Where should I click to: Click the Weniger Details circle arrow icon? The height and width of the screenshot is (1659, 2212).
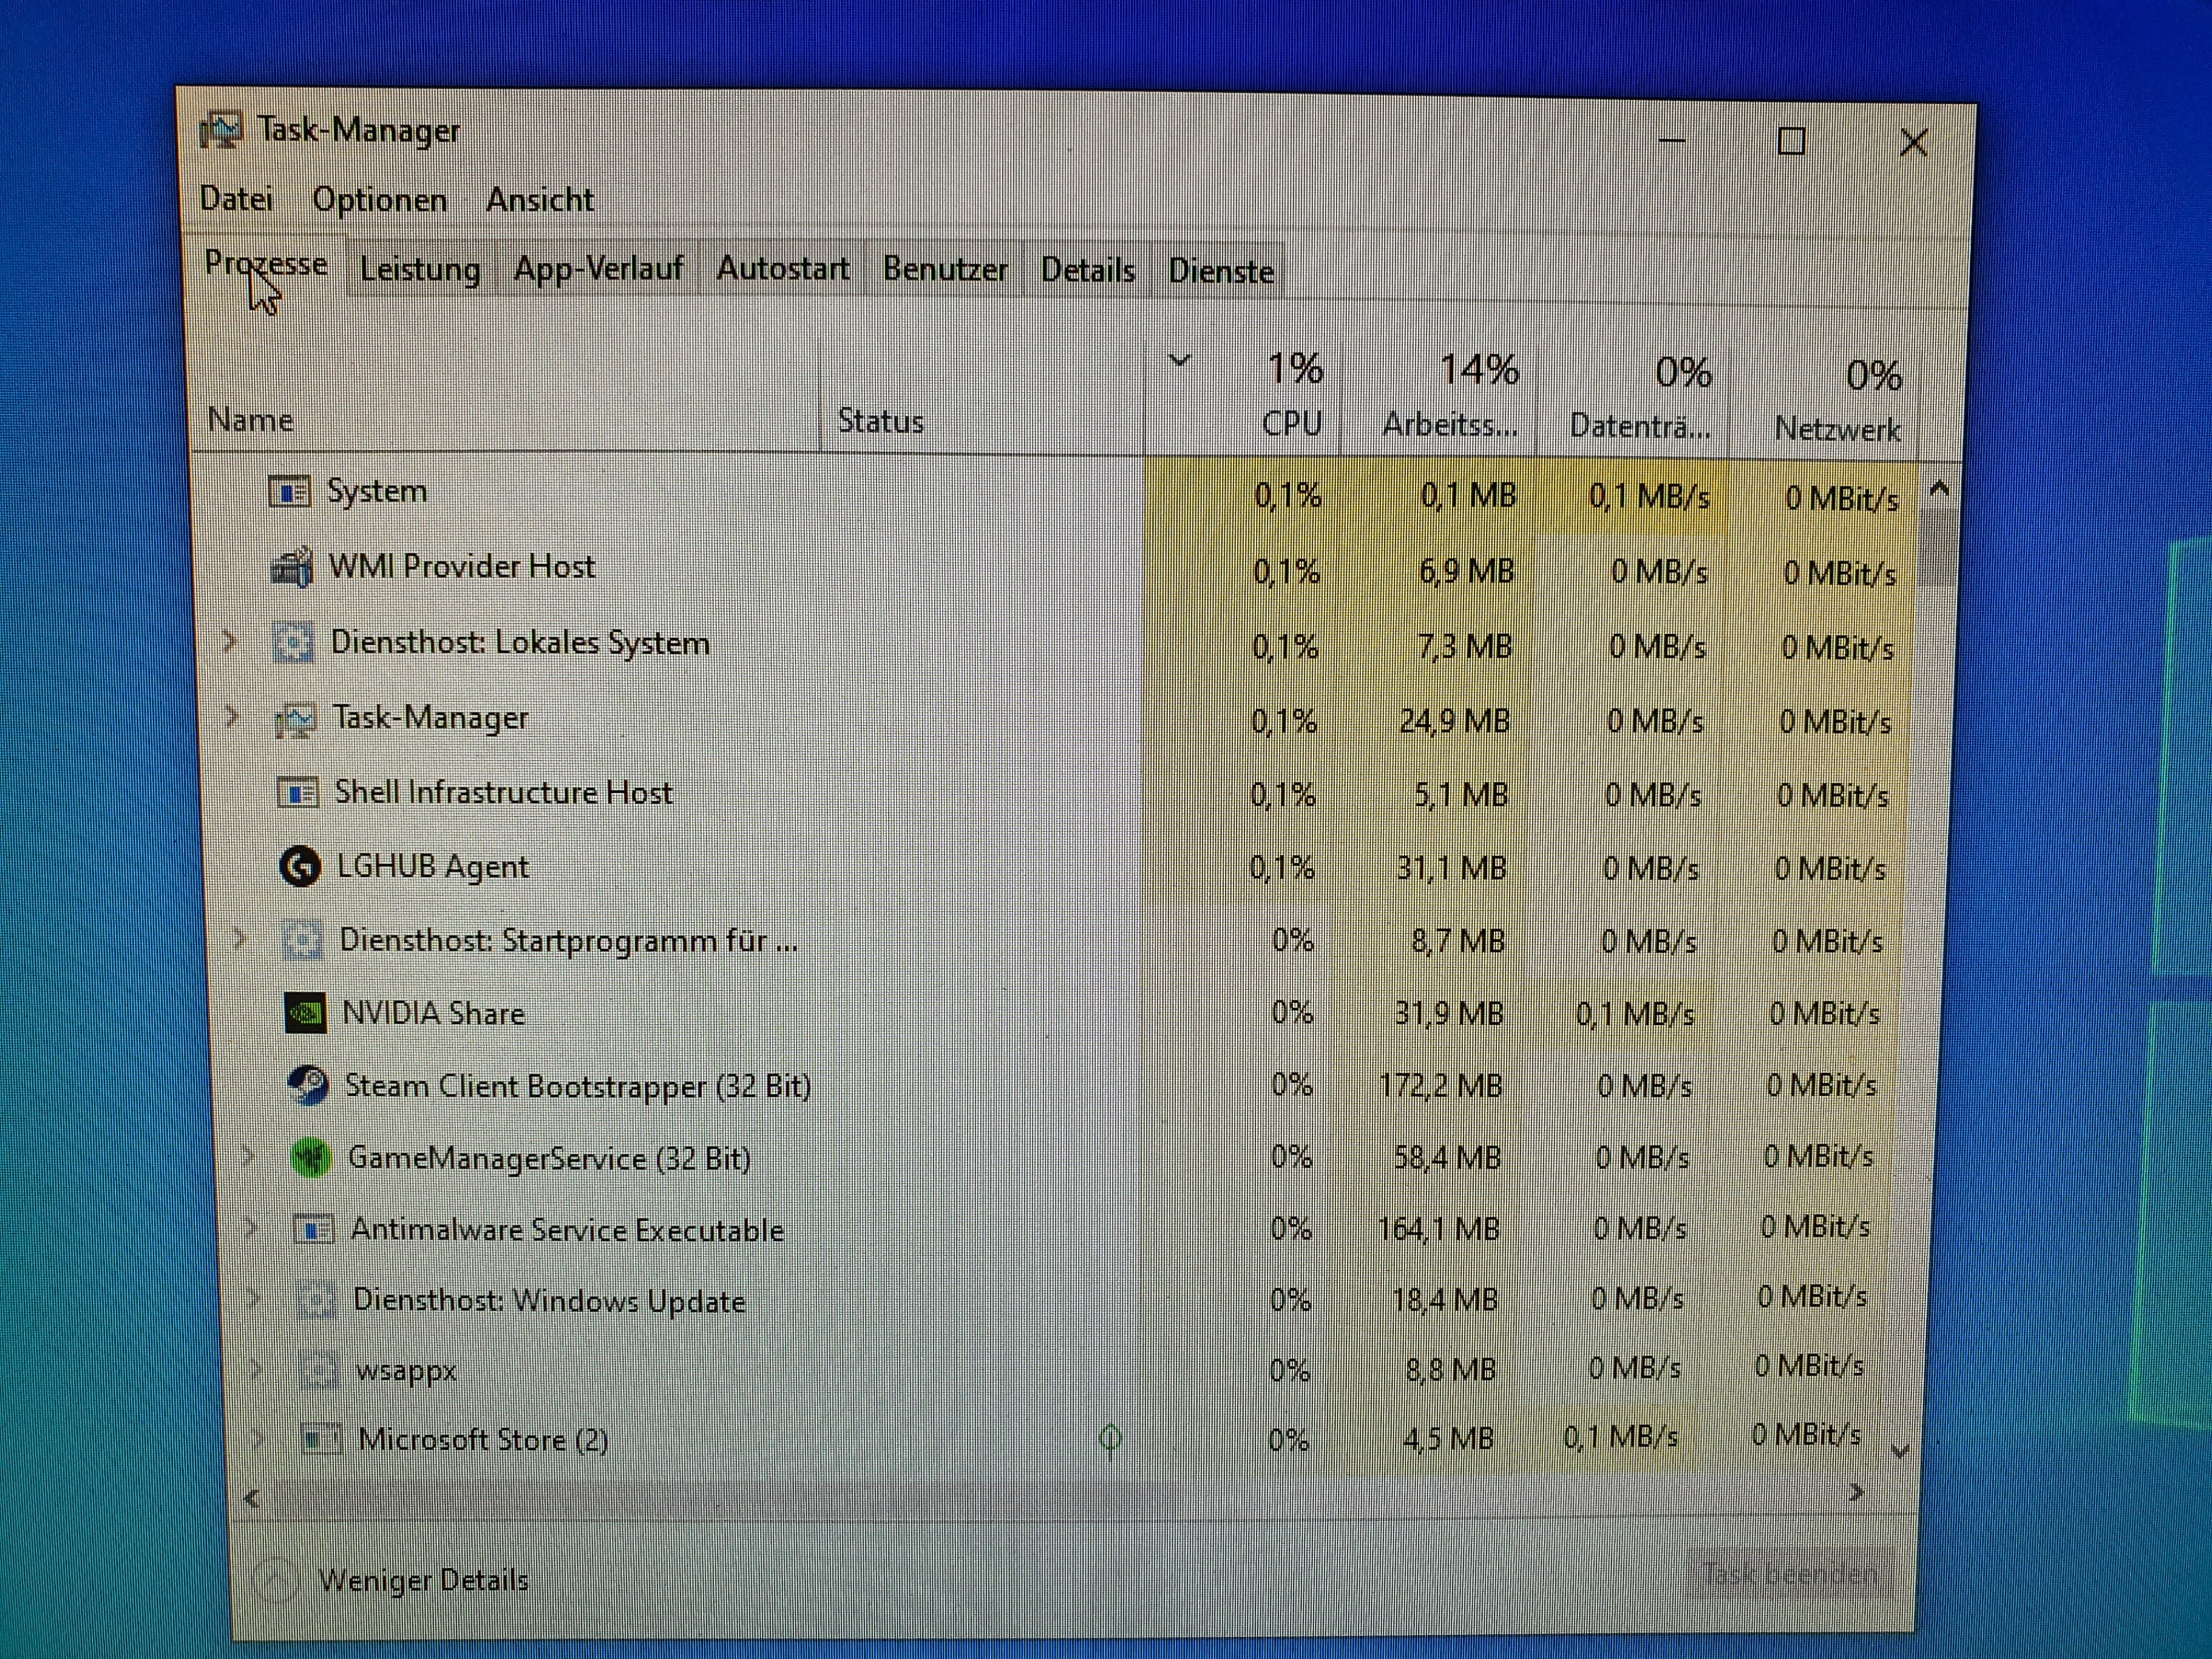pyautogui.click(x=275, y=1580)
